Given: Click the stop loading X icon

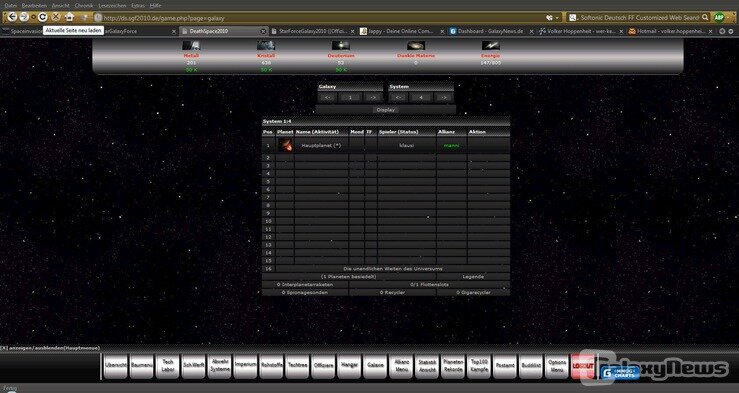Looking at the screenshot, I should (56, 17).
